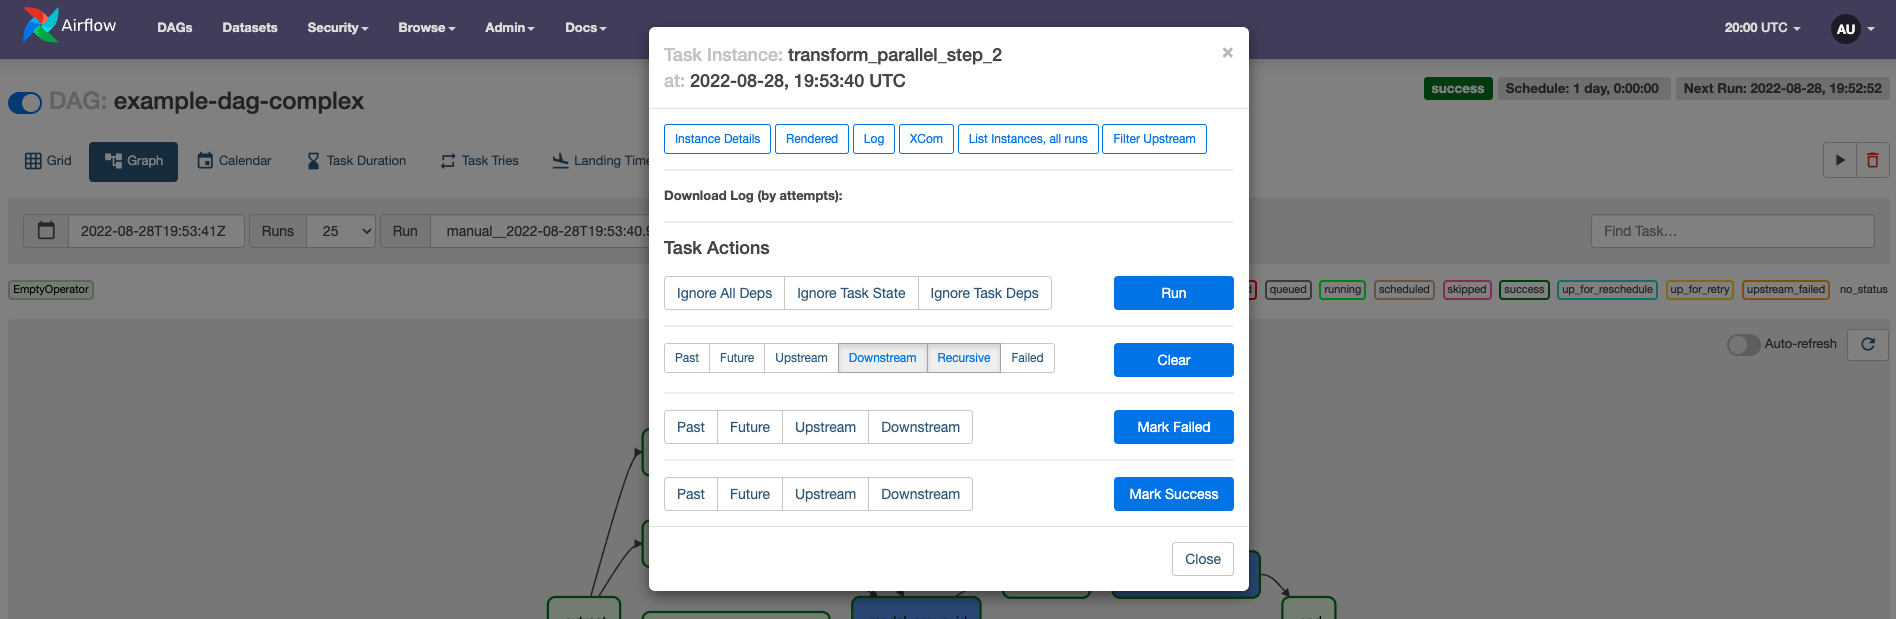The image size is (1896, 619).
Task: Toggle Upstream in the Mark Success row
Action: click(x=825, y=494)
